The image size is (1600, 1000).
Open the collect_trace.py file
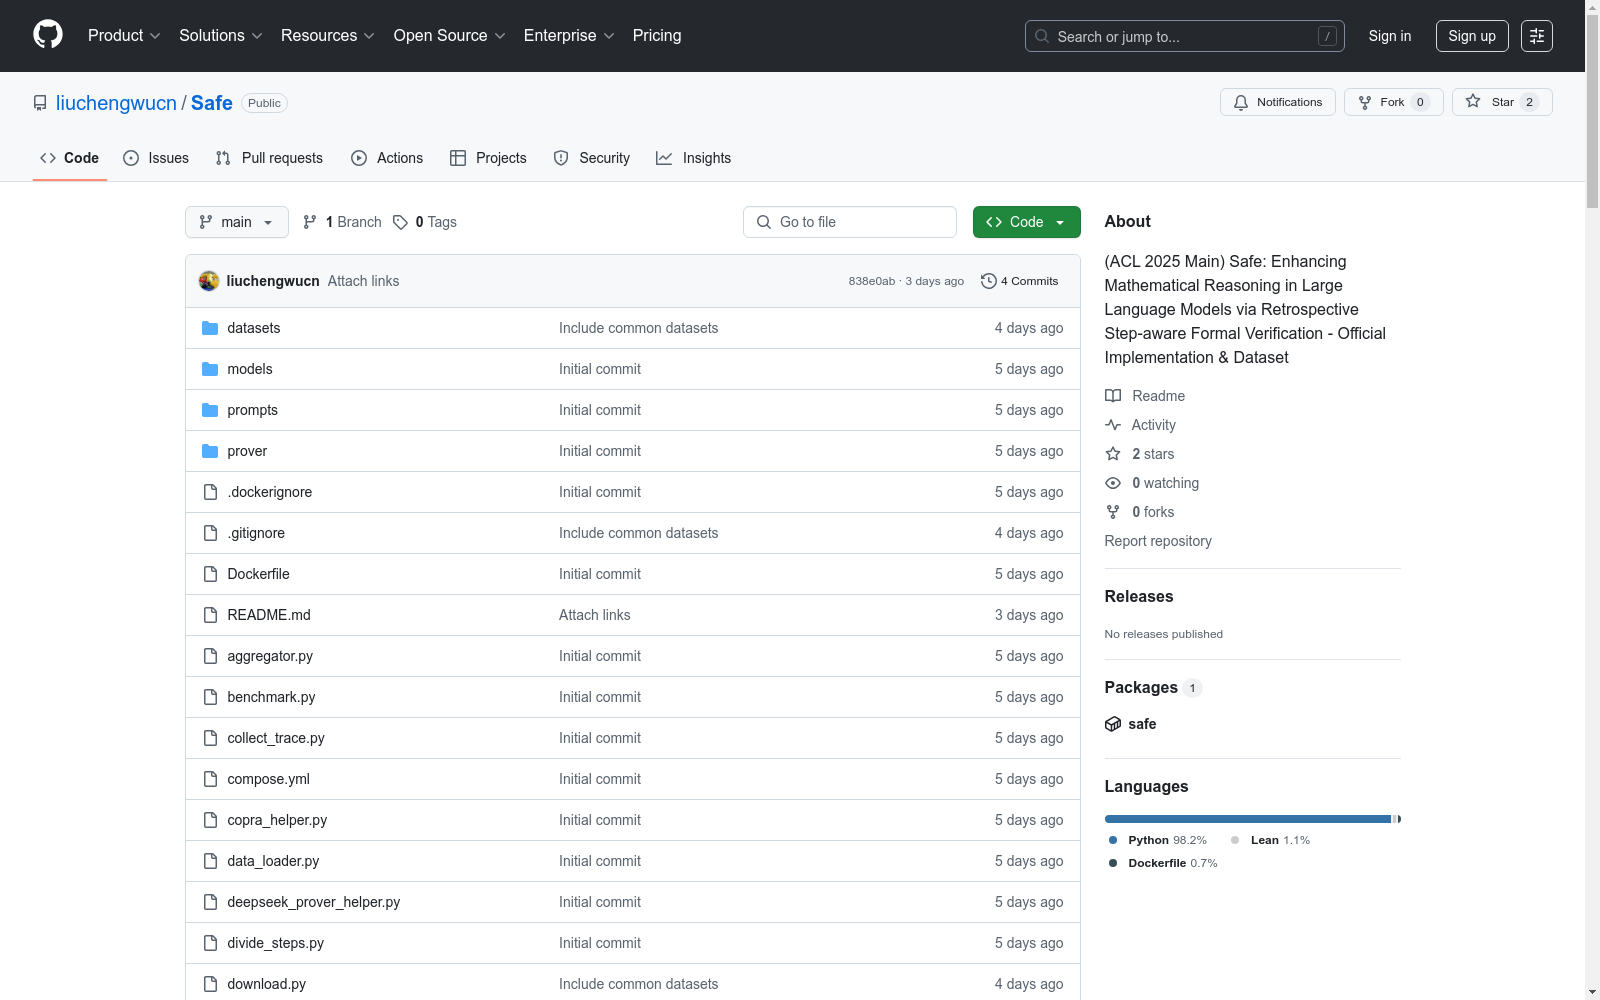pyautogui.click(x=276, y=738)
